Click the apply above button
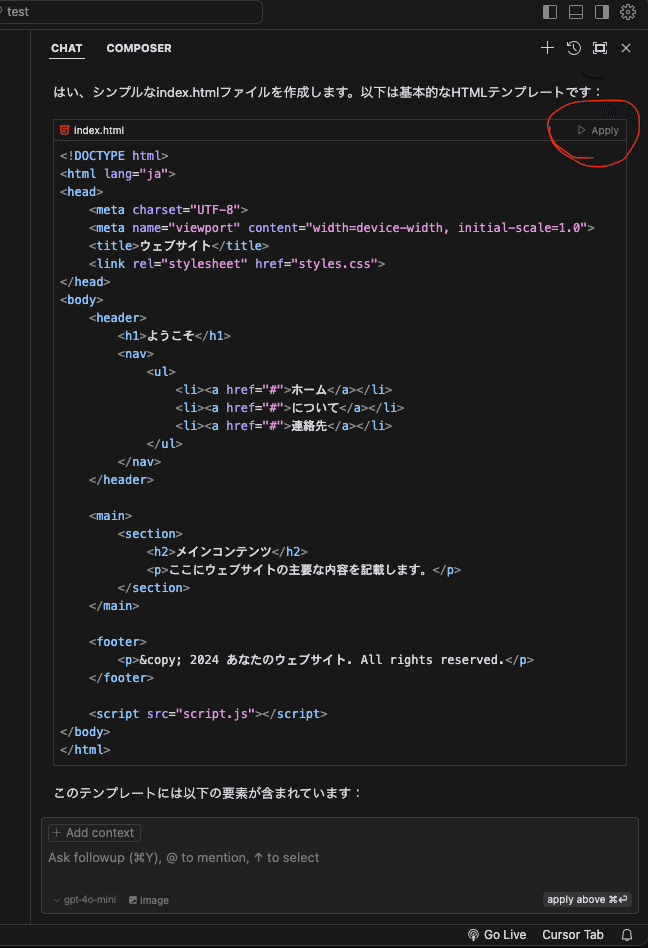Image resolution: width=648 pixels, height=948 pixels. 586,900
